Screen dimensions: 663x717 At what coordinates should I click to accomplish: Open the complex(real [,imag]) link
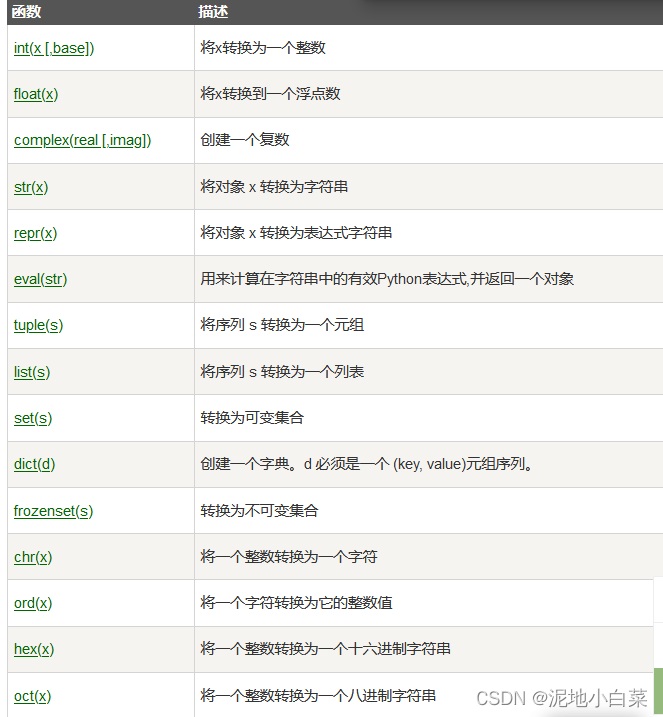[82, 140]
